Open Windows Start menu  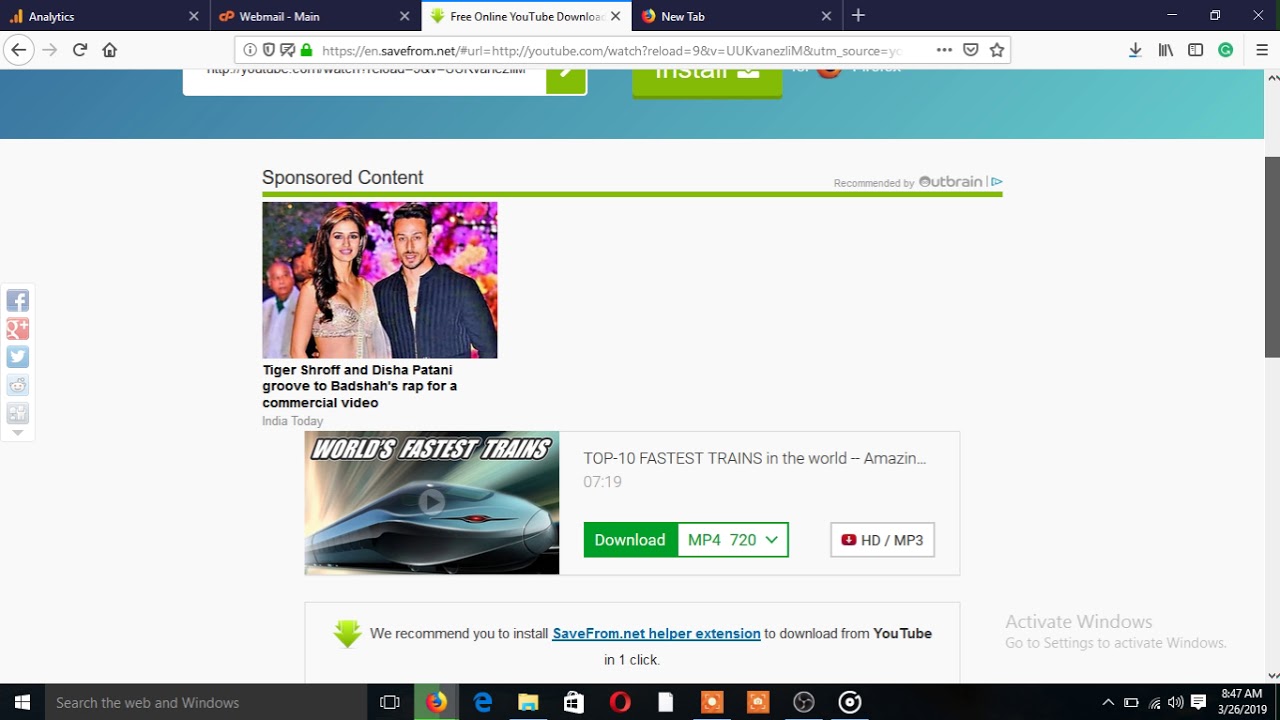click(x=22, y=702)
